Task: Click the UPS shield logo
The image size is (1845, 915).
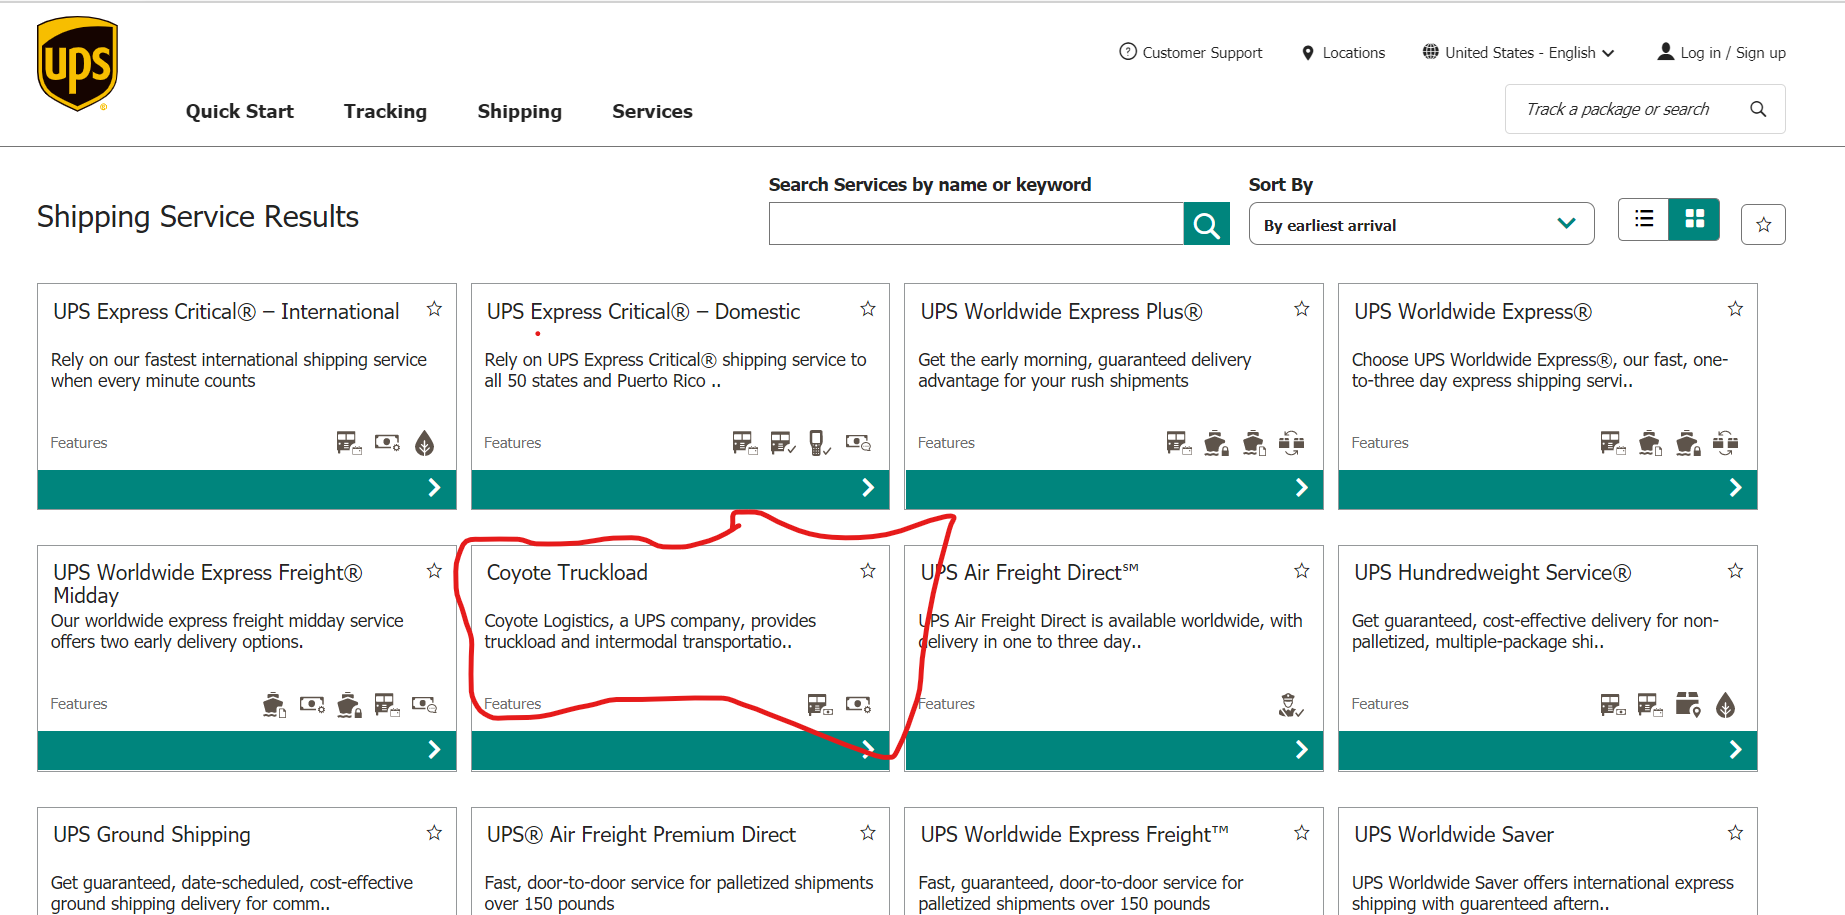Action: tap(77, 63)
